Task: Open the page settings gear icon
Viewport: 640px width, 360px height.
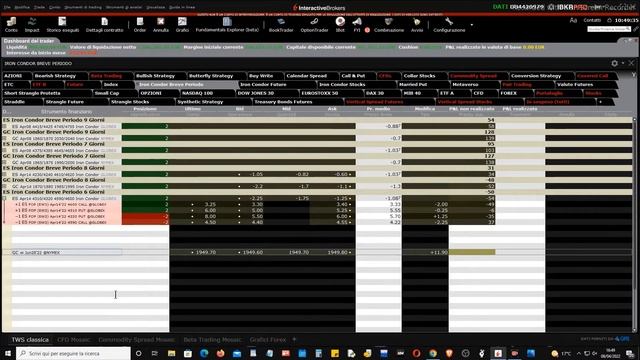Action: (x=615, y=63)
